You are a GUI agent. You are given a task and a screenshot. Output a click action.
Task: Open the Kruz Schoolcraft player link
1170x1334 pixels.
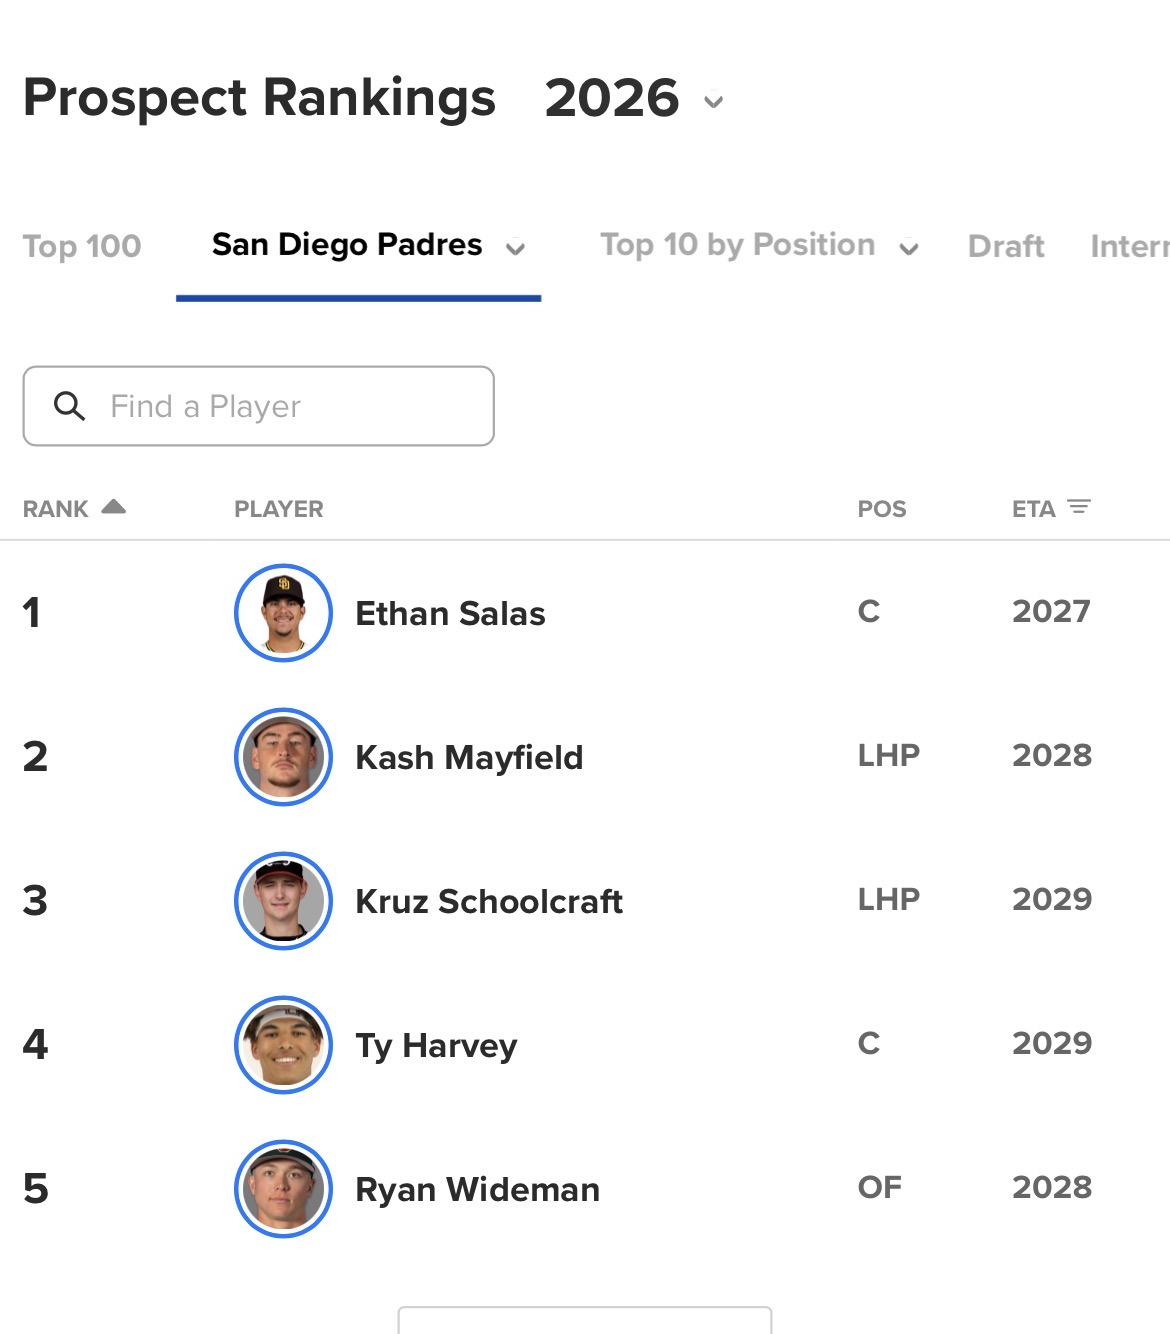pos(489,901)
